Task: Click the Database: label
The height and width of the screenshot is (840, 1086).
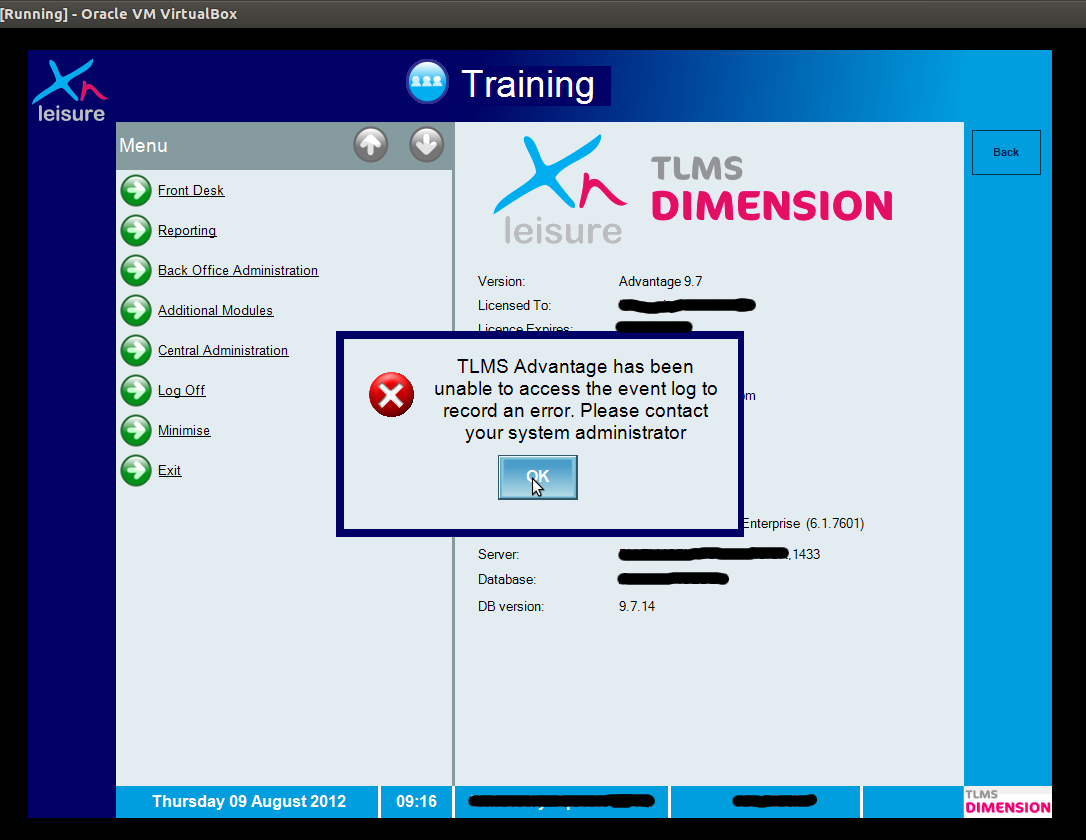Action: pyautogui.click(x=507, y=580)
